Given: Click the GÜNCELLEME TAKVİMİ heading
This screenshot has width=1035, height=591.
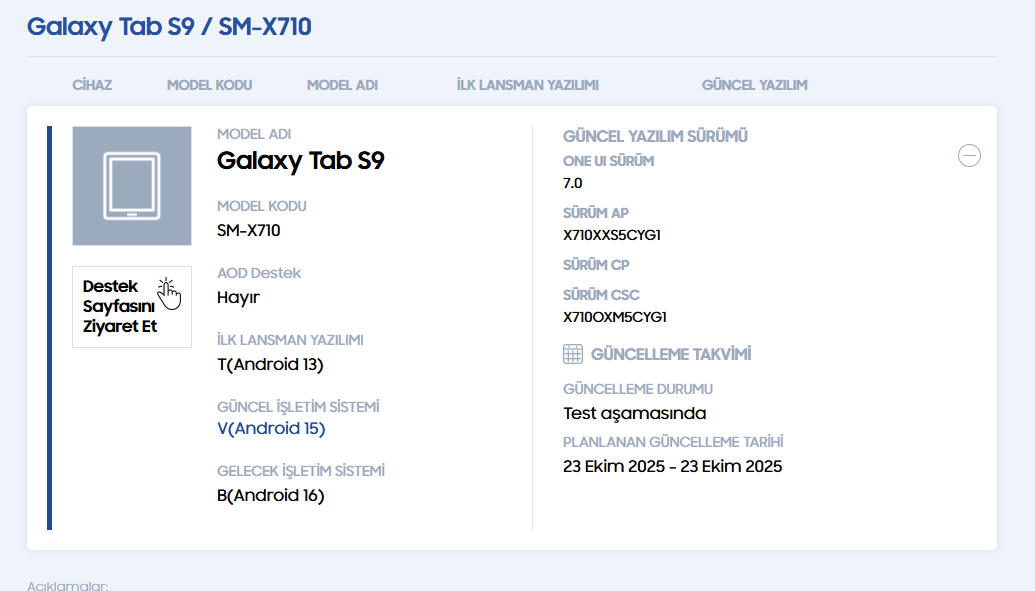Looking at the screenshot, I should pyautogui.click(x=671, y=355).
